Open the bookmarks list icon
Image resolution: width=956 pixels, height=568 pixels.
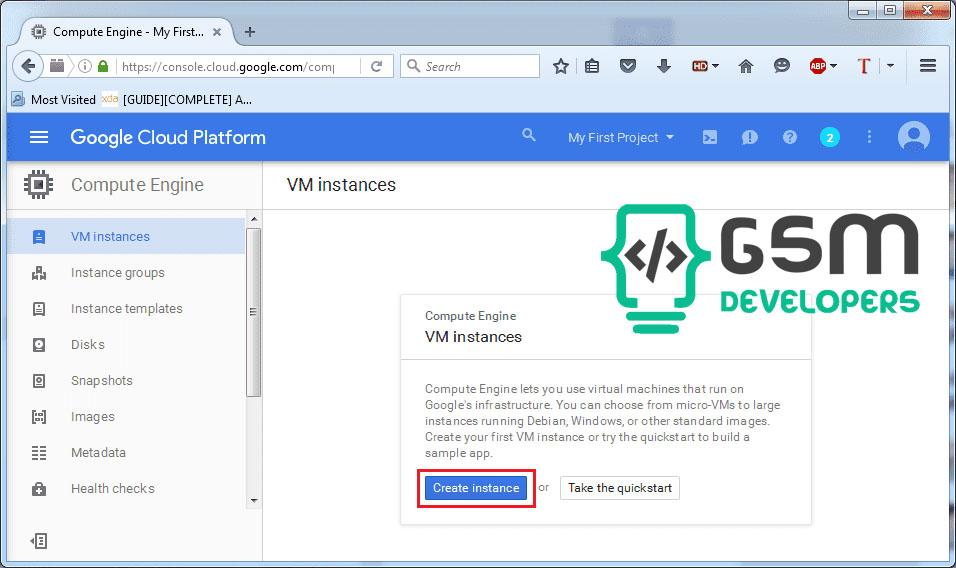tap(592, 66)
